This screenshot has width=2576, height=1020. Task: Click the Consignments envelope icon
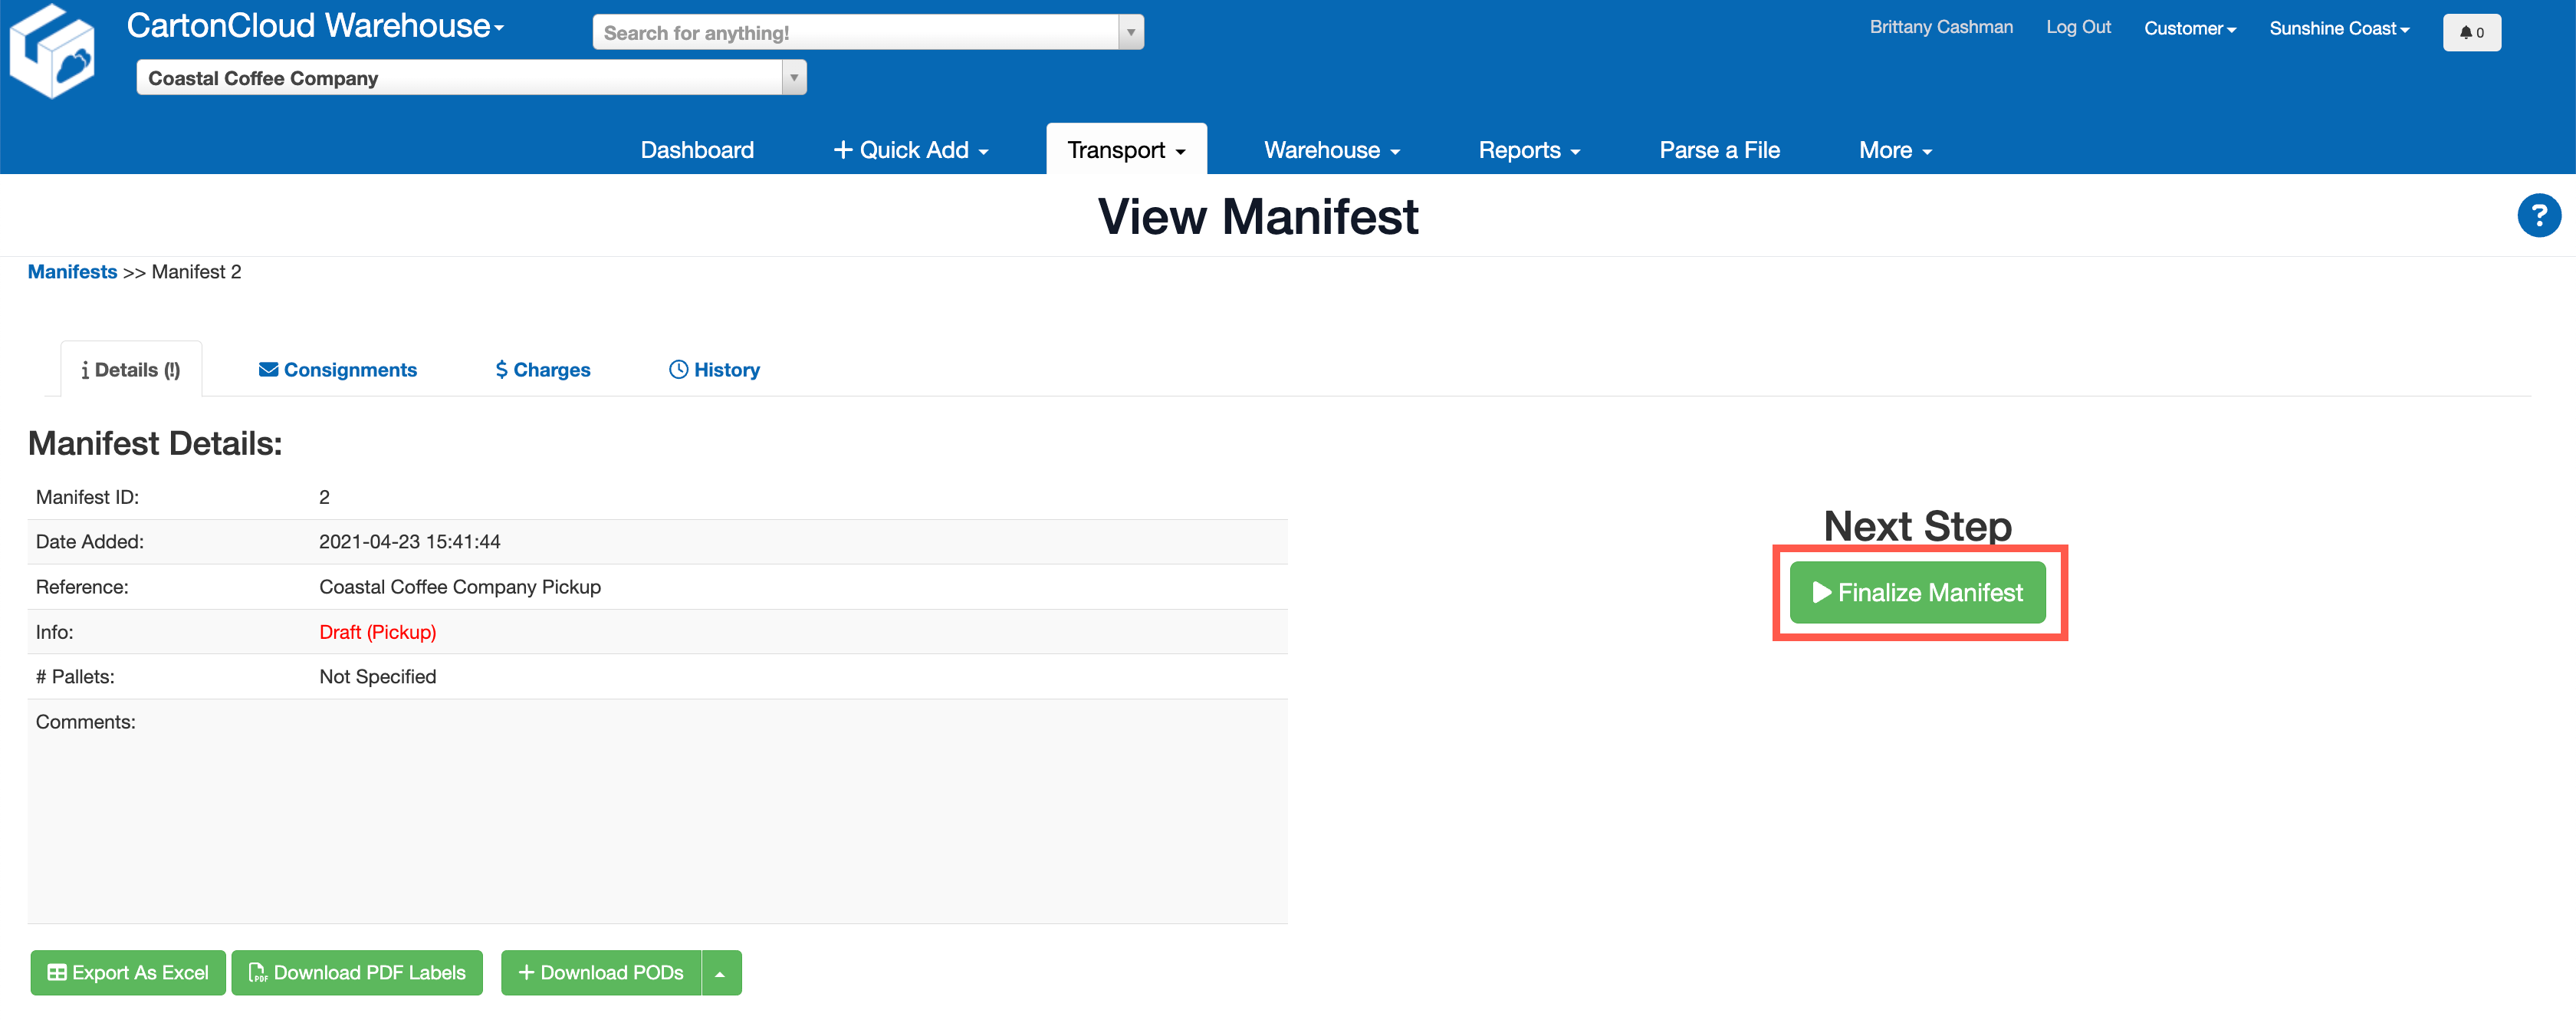[268, 369]
